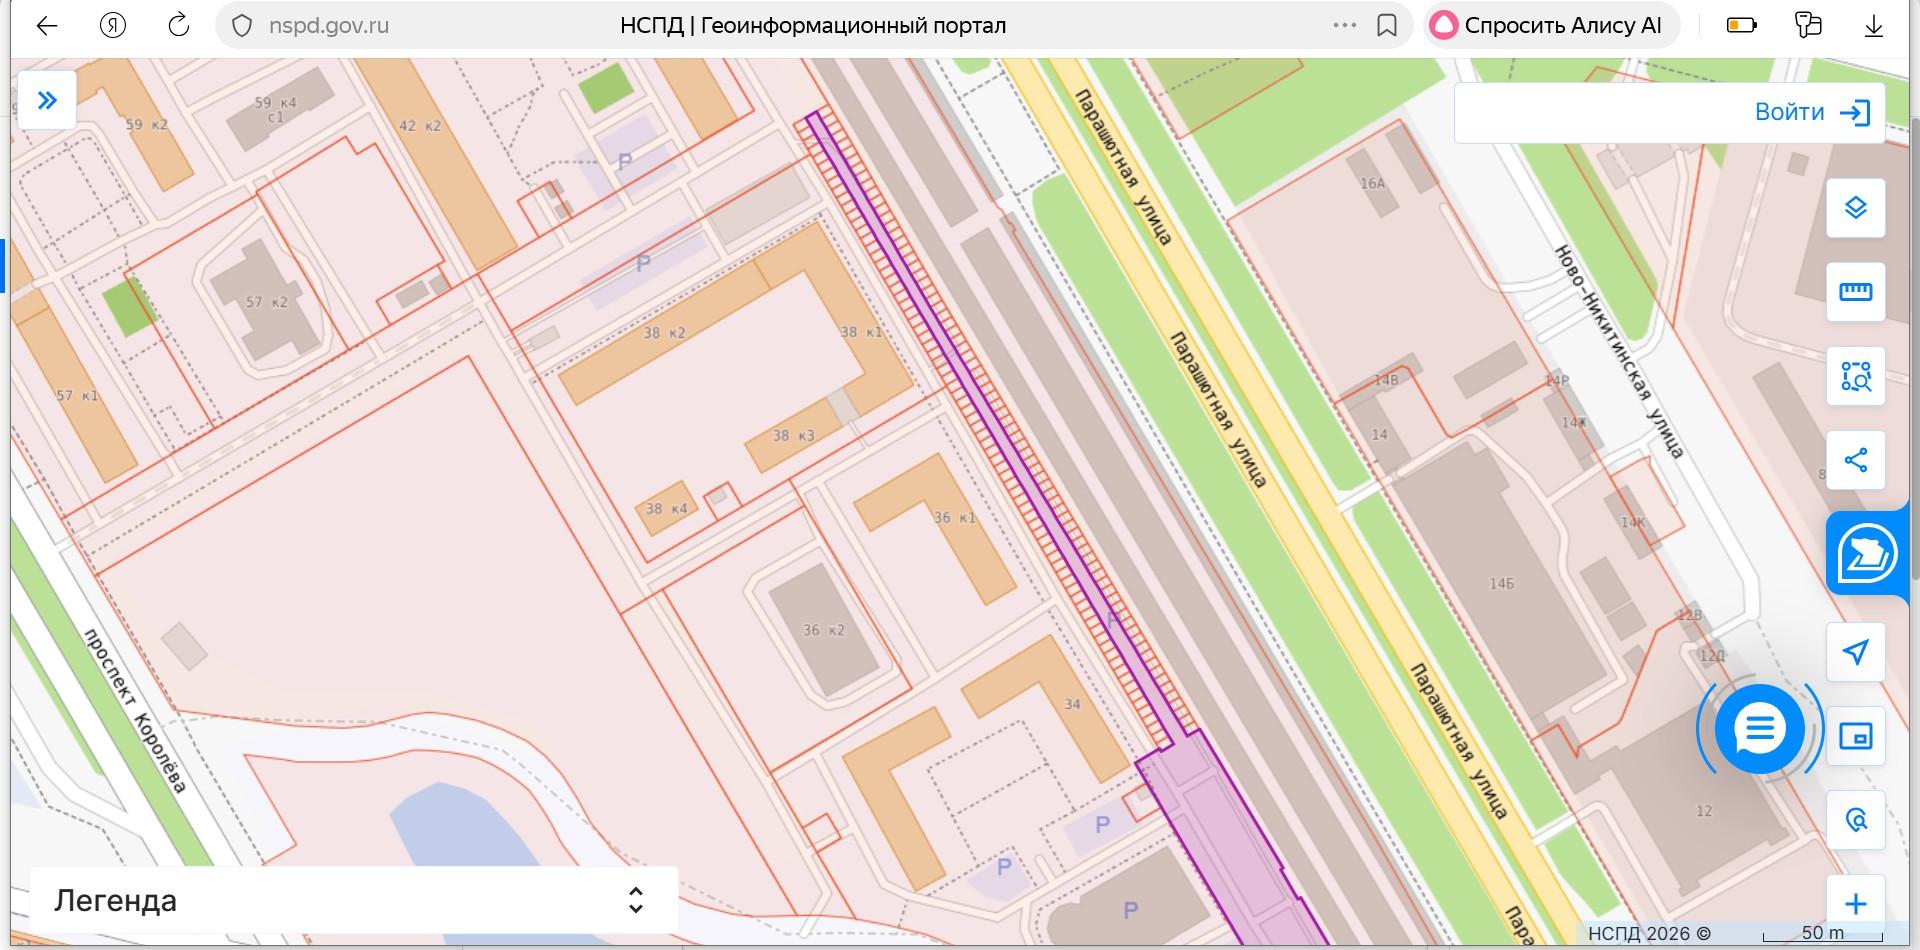This screenshot has width=1920, height=950.
Task: Open the three-dots menu in address bar
Action: click(x=1344, y=26)
